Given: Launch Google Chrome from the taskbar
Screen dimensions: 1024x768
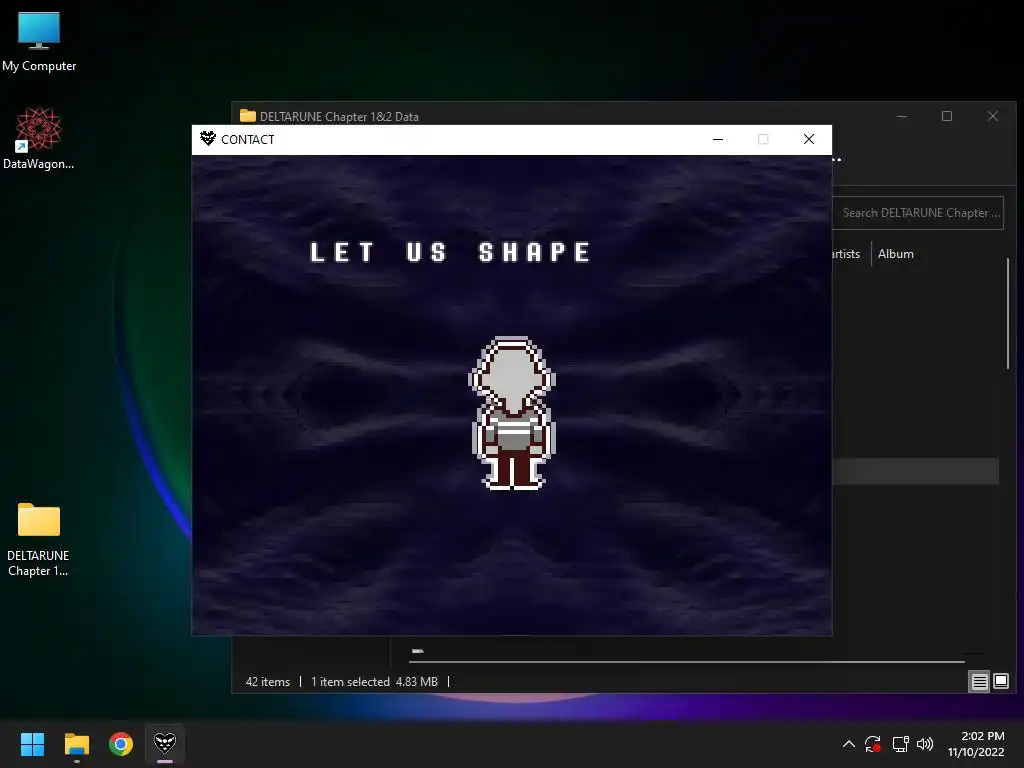Looking at the screenshot, I should point(121,744).
